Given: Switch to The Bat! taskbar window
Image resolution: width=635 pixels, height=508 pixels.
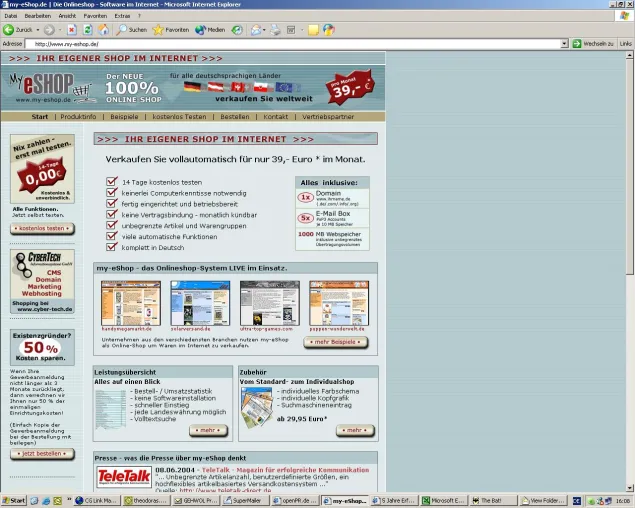Looking at the screenshot, I should pos(493,501).
